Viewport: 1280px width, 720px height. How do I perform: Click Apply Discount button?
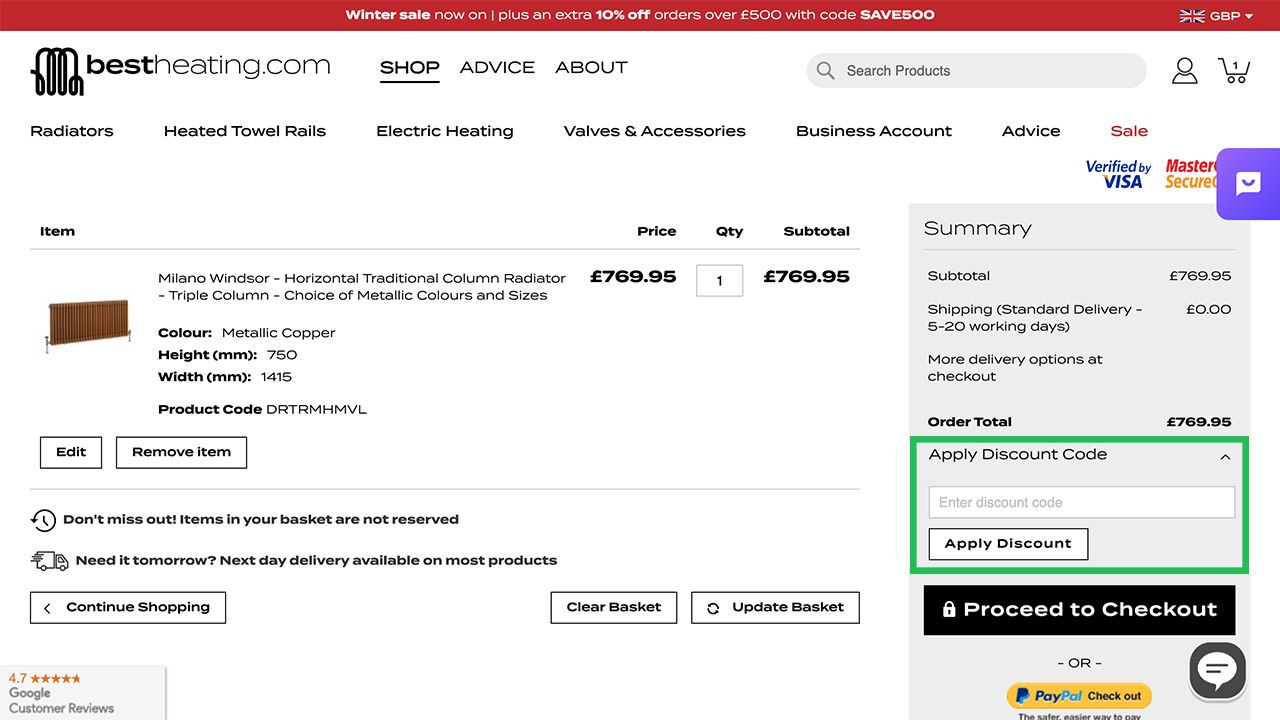(1008, 544)
